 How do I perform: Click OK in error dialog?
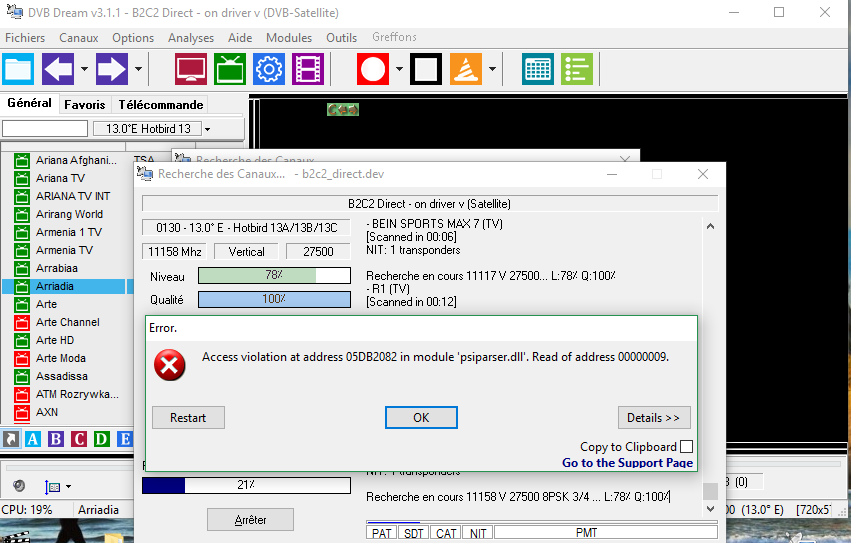click(421, 418)
